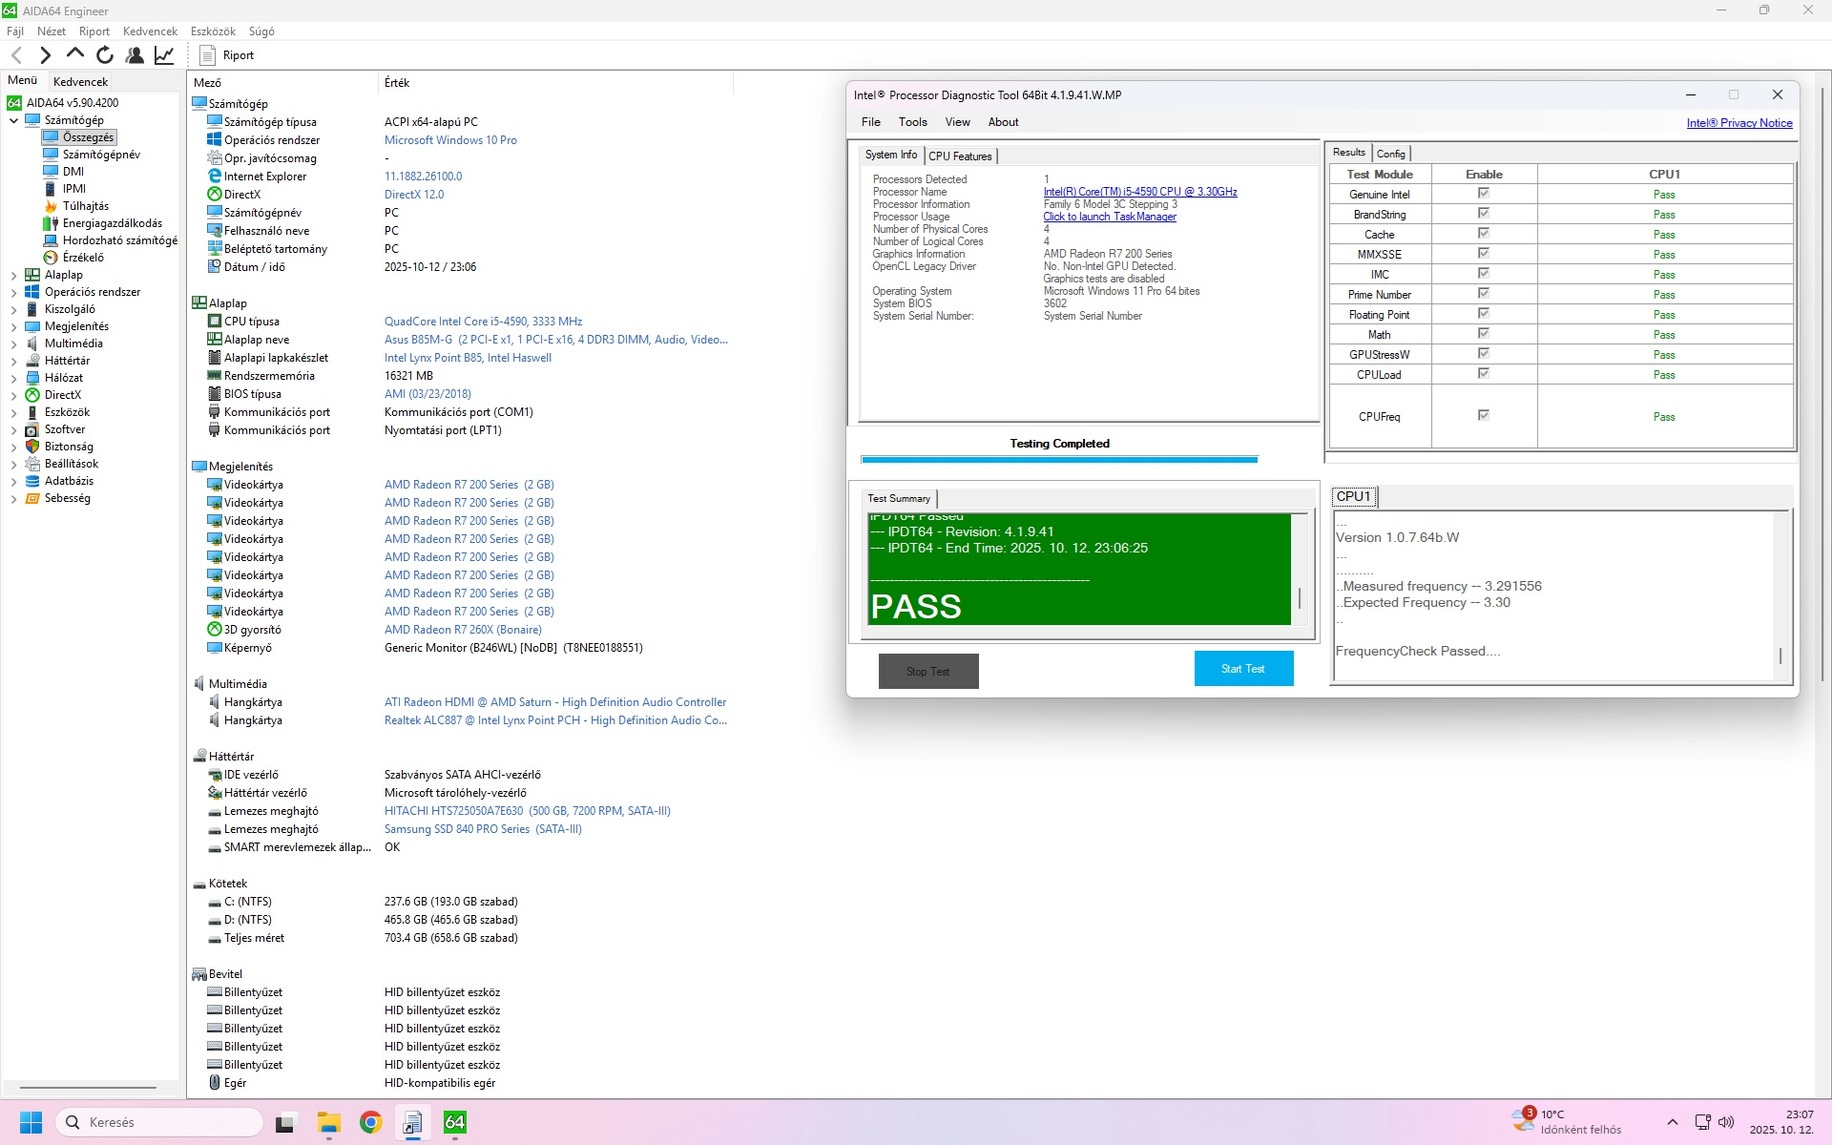Switch to the CPU Features tab

pos(960,156)
